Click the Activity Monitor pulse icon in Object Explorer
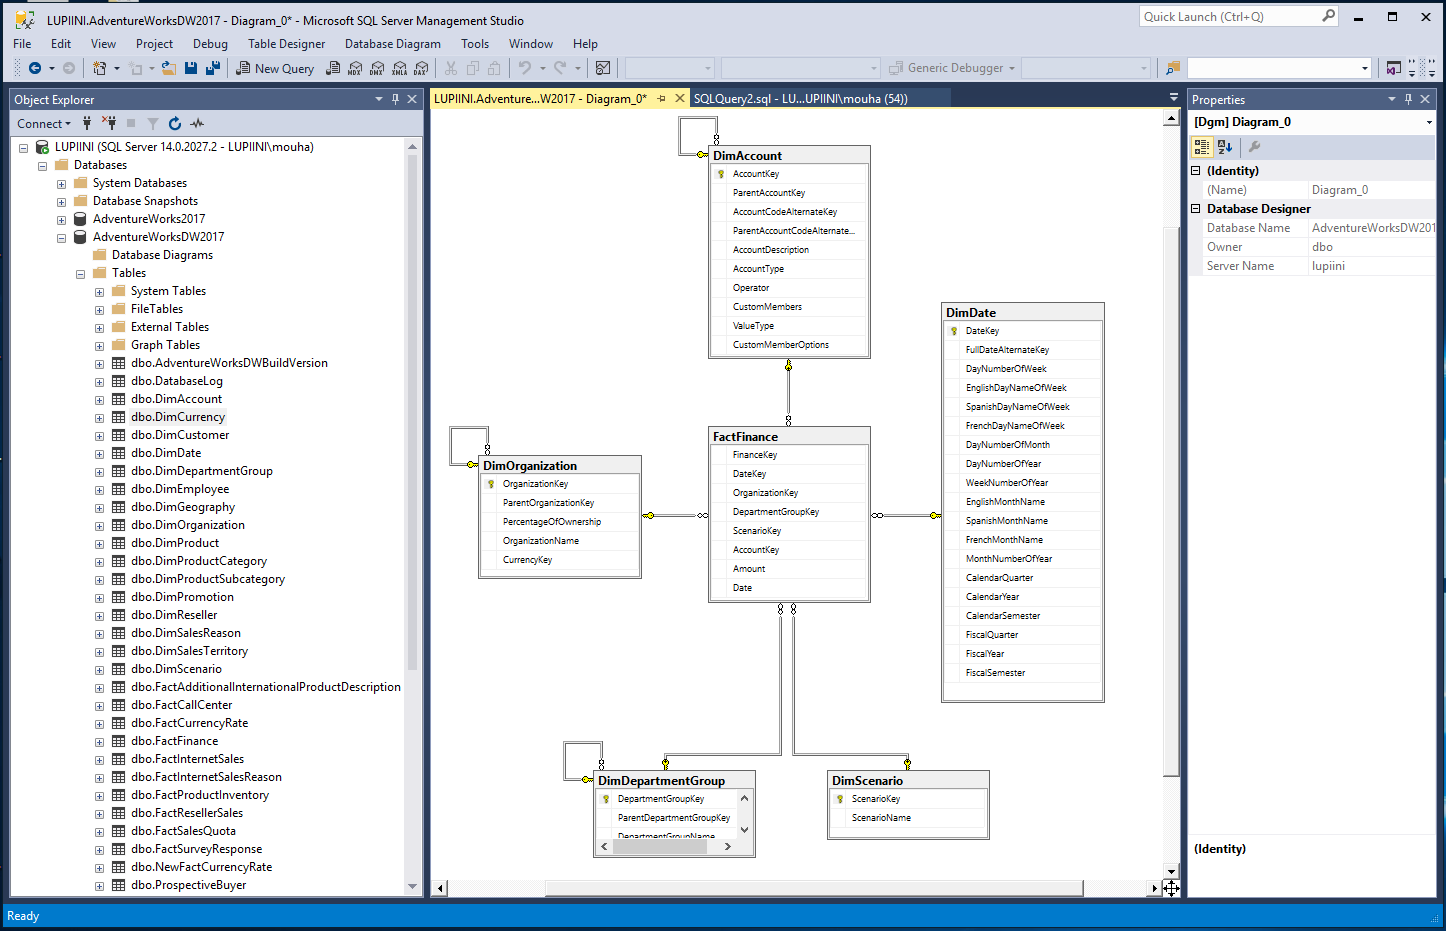The width and height of the screenshot is (1446, 931). 197,123
